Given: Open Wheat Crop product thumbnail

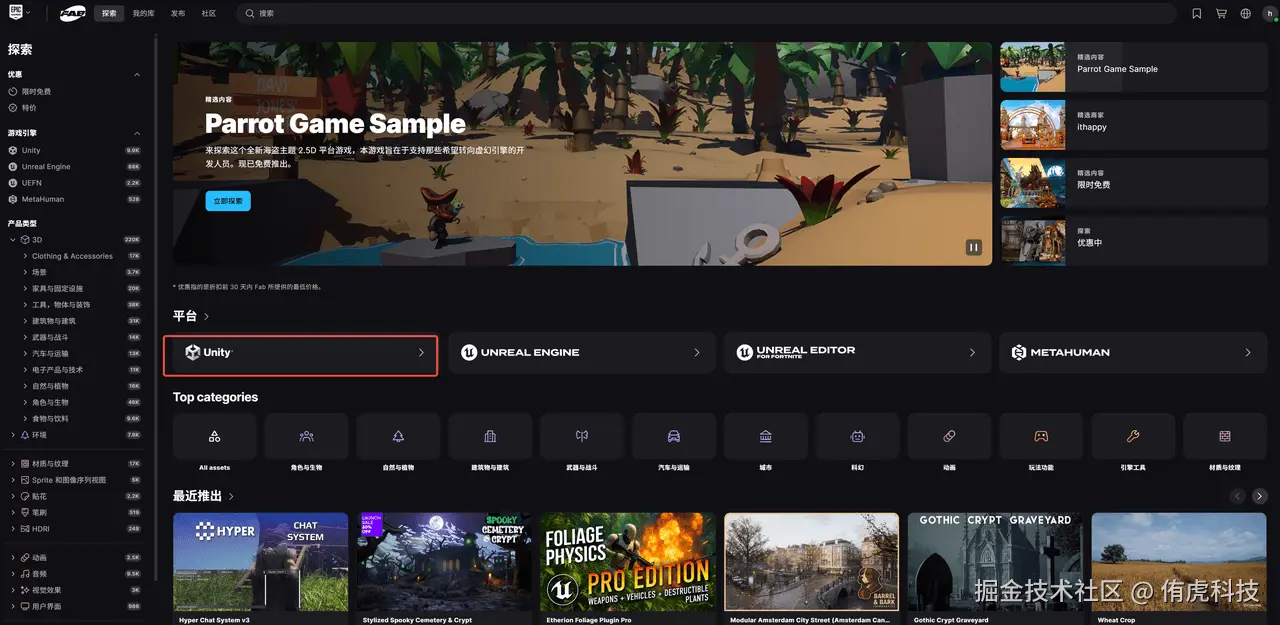Looking at the screenshot, I should pyautogui.click(x=1179, y=562).
